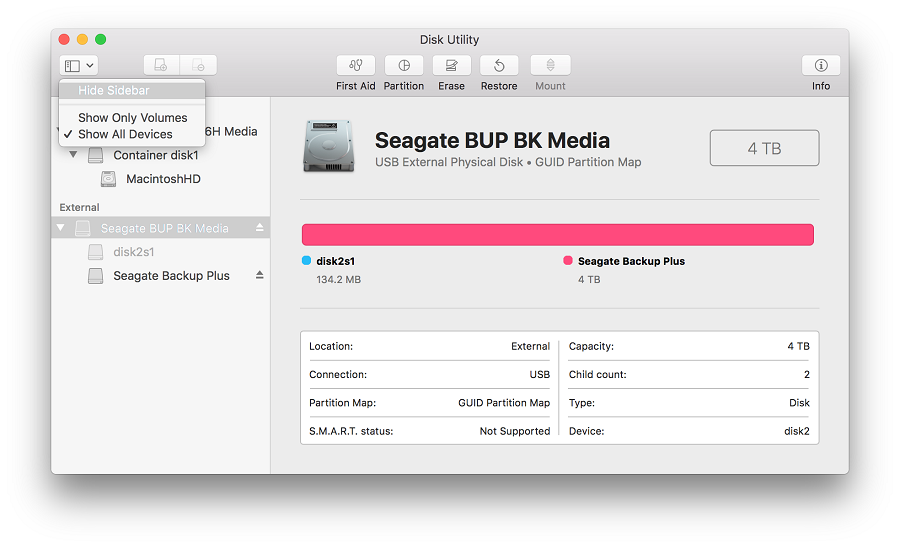Click the disk2s1 drive icon in sidebar
This screenshot has width=900, height=547.
click(x=95, y=252)
